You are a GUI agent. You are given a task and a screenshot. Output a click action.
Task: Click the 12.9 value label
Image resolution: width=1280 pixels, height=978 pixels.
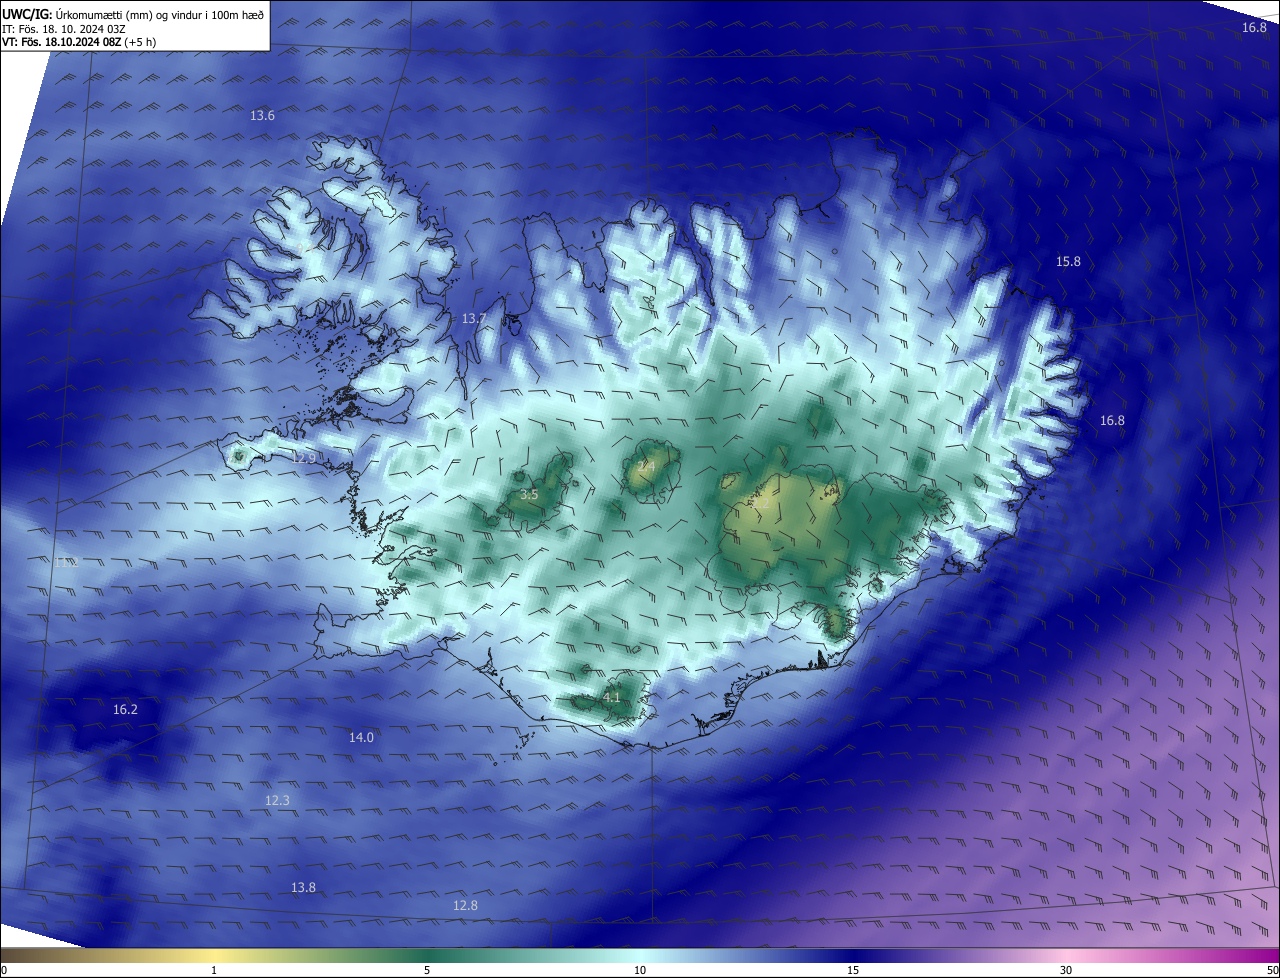point(303,458)
